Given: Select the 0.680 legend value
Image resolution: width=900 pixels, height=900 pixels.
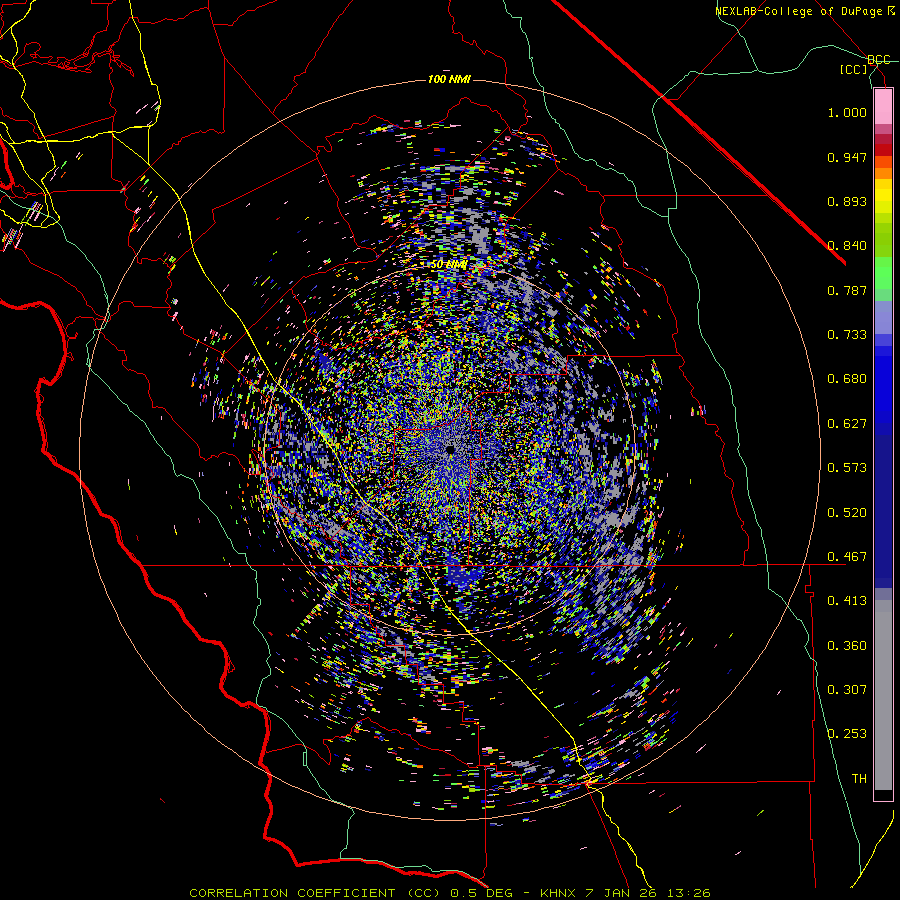Looking at the screenshot, I should tap(847, 379).
